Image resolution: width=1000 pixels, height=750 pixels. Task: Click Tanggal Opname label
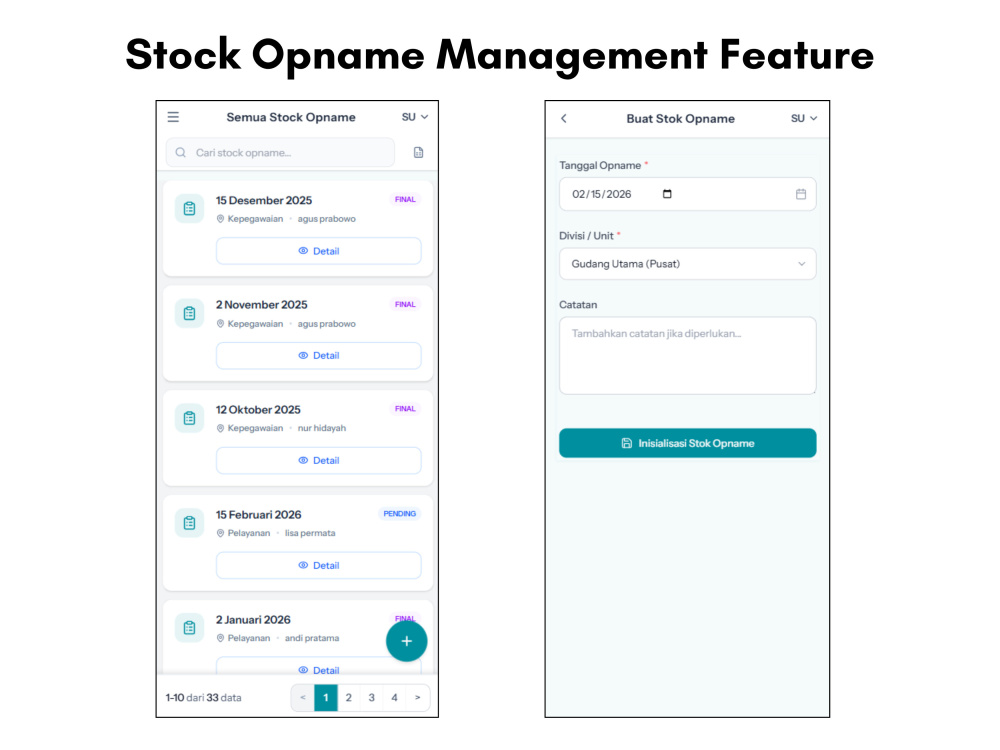600,165
